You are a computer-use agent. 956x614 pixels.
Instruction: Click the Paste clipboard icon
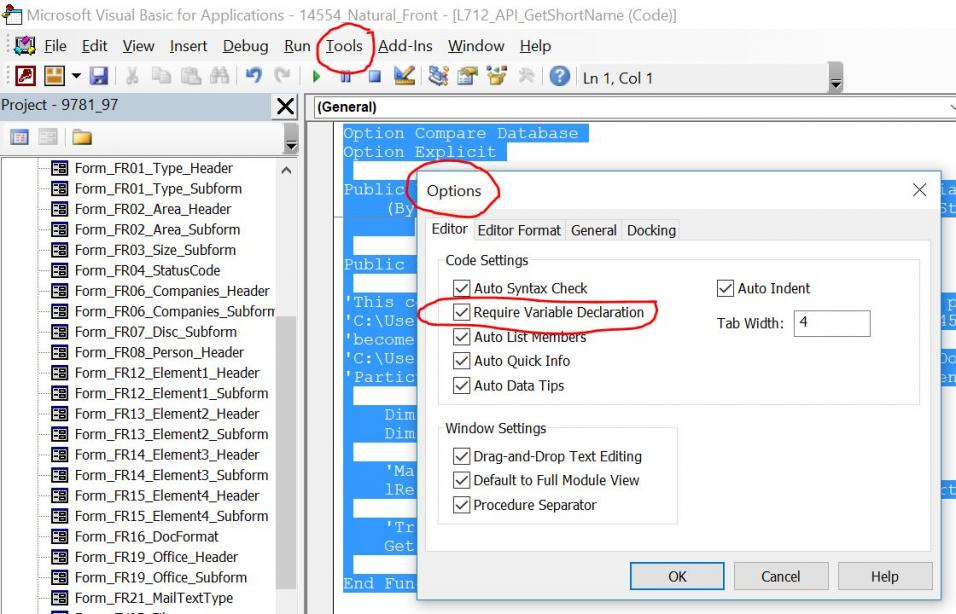[x=191, y=76]
